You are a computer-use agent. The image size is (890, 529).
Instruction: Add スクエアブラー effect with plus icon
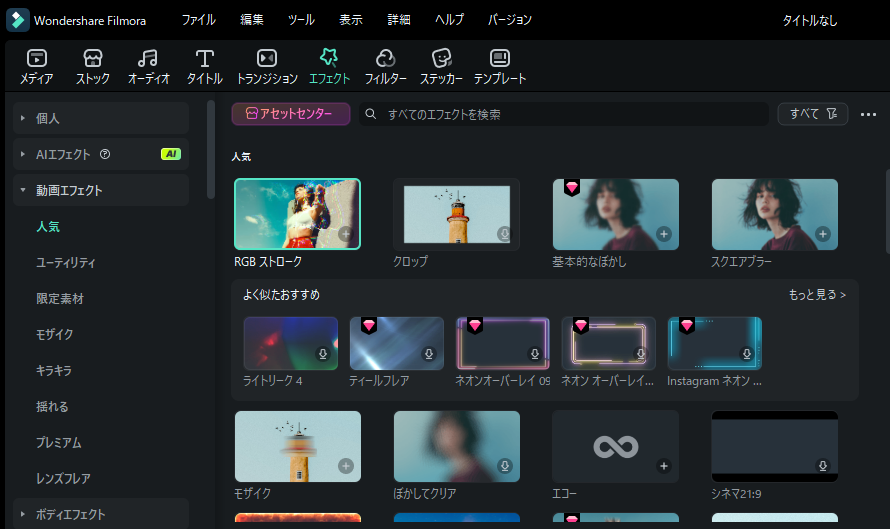click(x=822, y=234)
